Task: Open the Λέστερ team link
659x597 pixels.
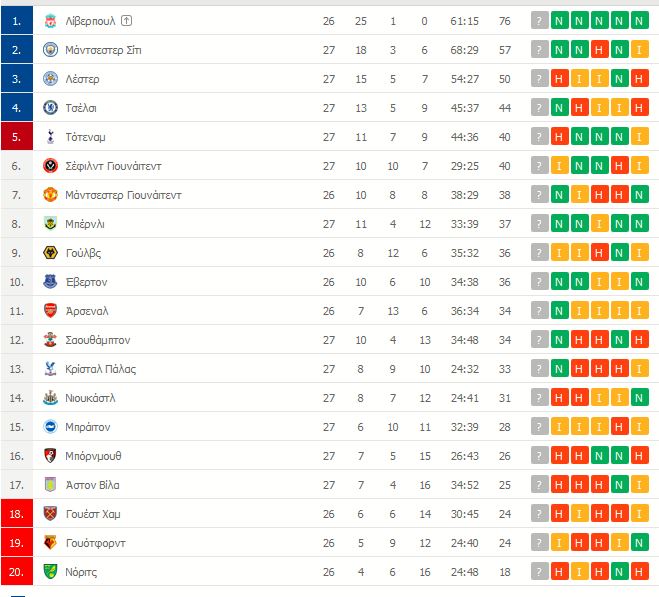Action: (x=82, y=79)
